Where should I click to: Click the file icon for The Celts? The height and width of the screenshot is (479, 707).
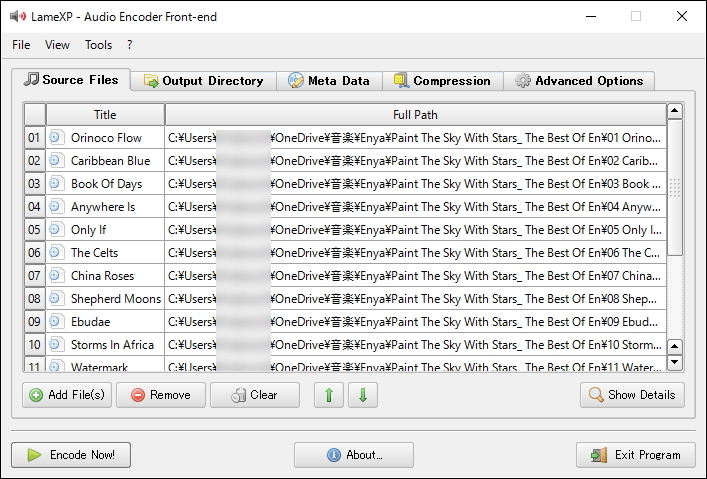(x=56, y=252)
